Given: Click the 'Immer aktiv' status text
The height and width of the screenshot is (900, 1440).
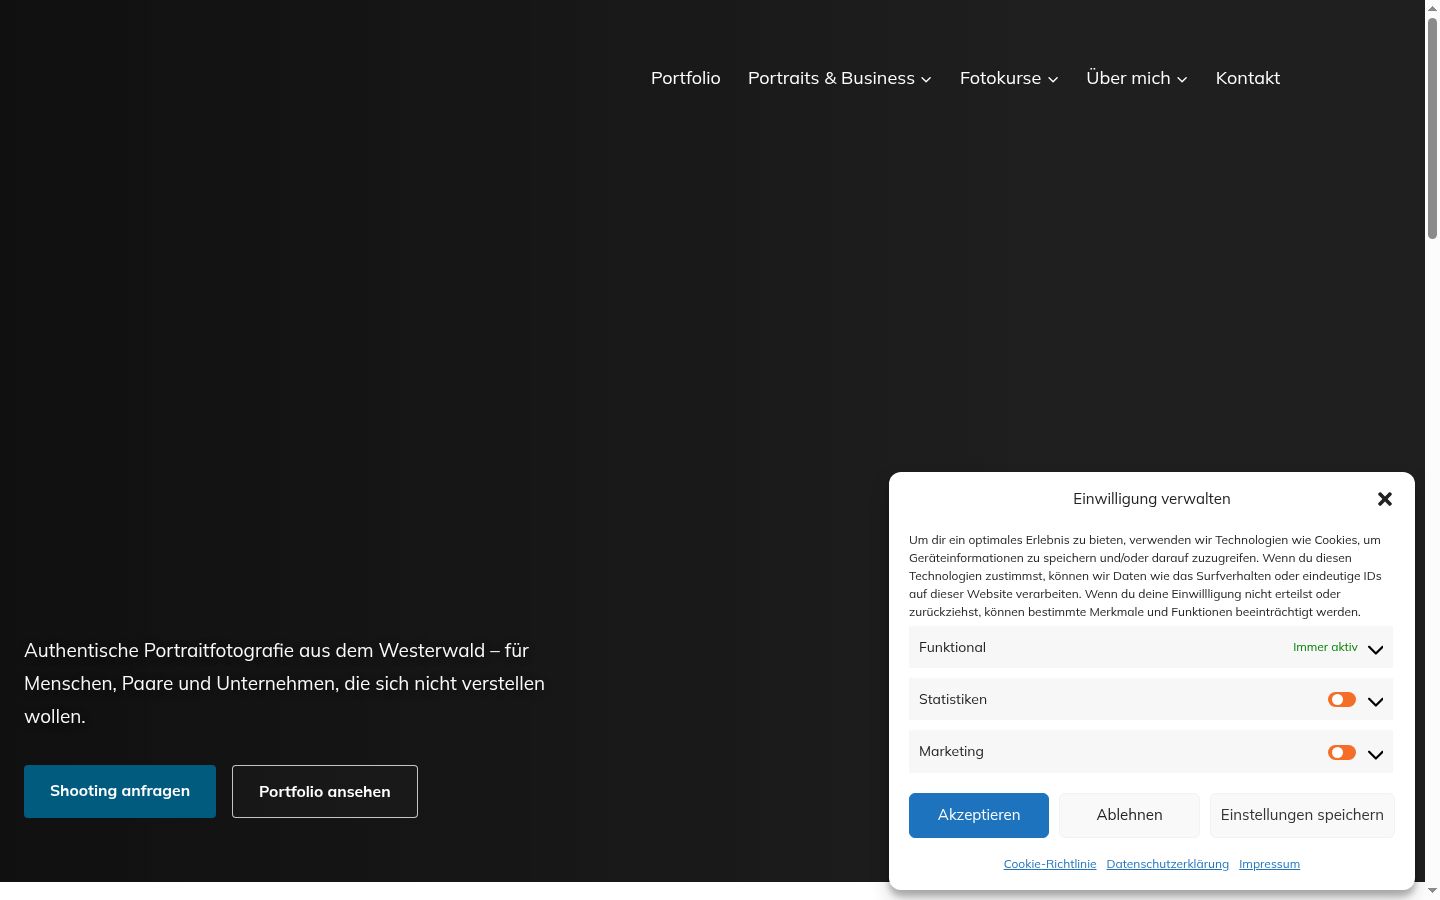Looking at the screenshot, I should [1325, 647].
